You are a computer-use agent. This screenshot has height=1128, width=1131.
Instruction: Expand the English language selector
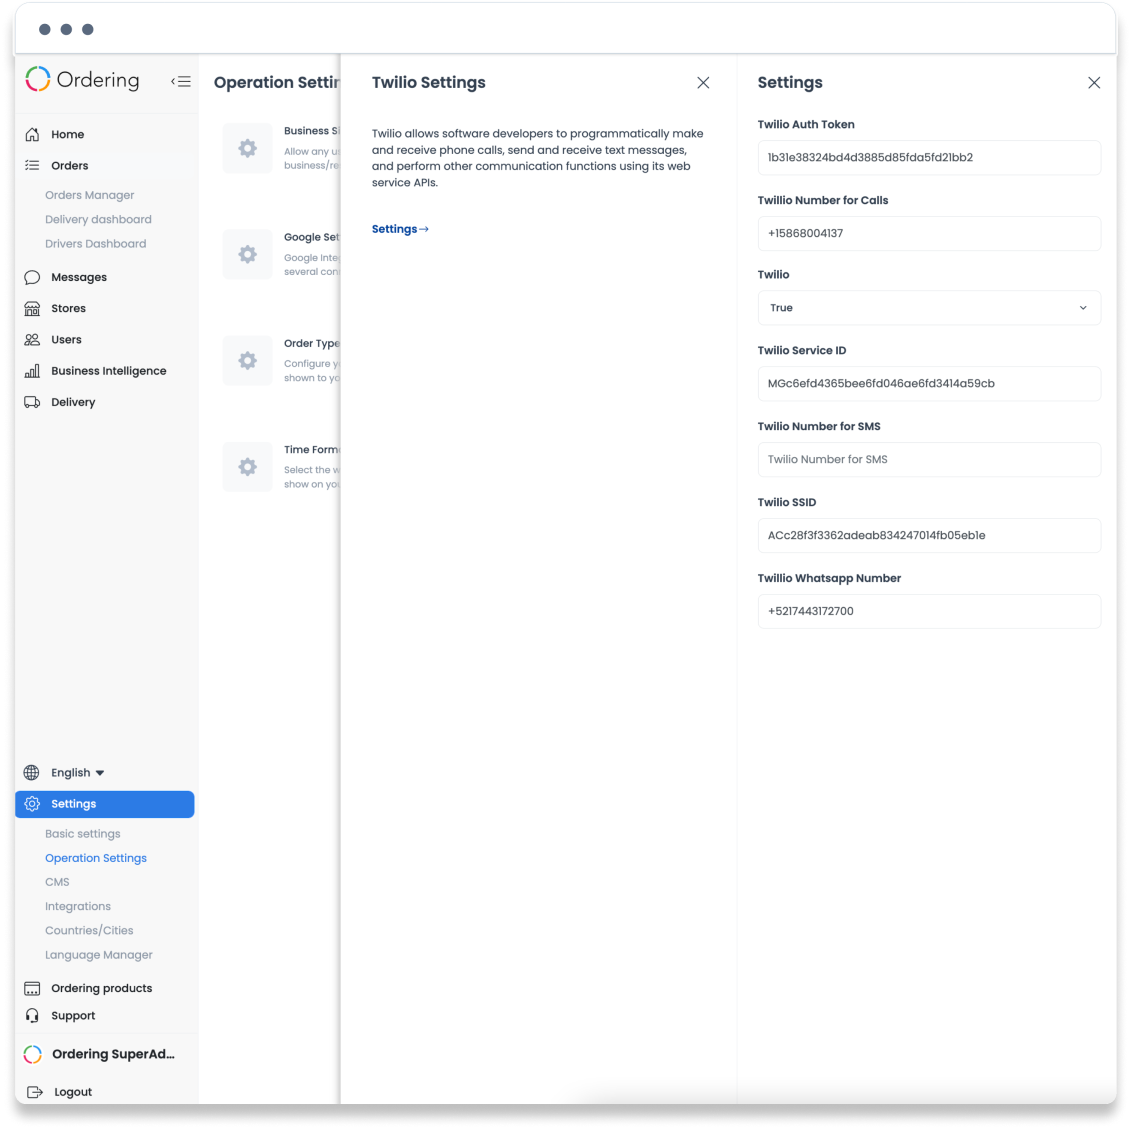pyautogui.click(x=77, y=772)
